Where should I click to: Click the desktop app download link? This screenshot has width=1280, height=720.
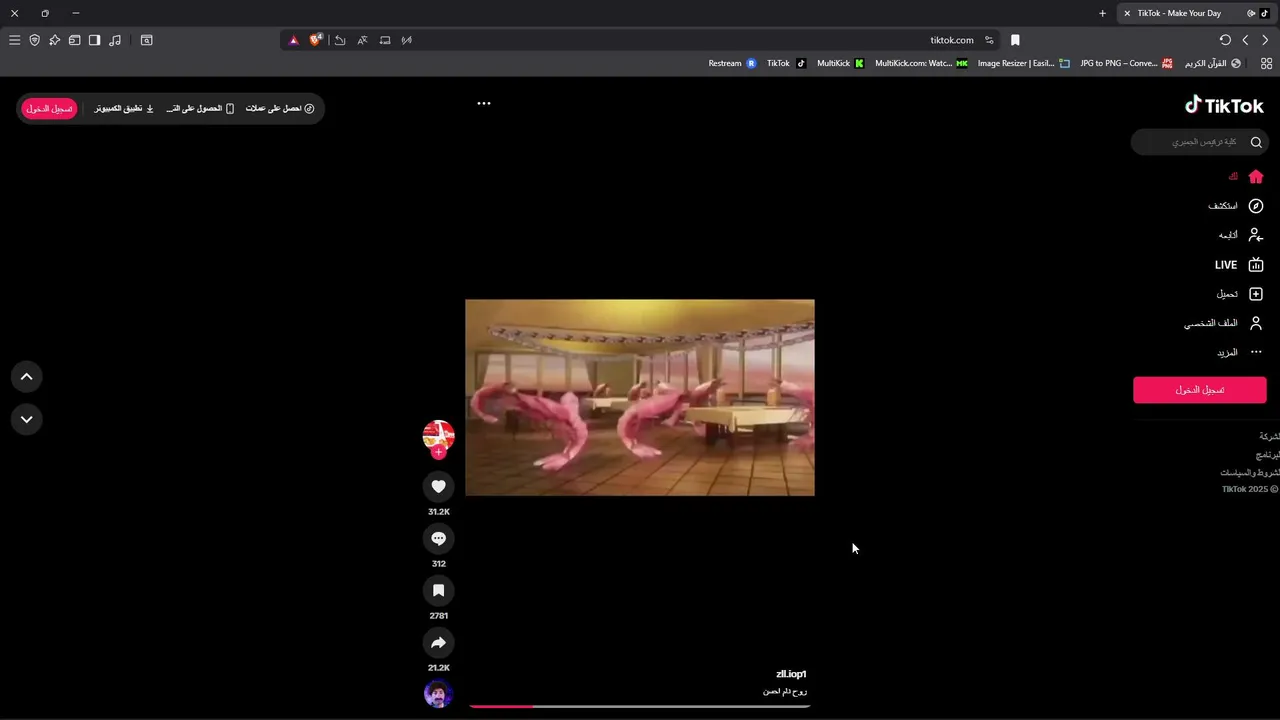point(124,108)
